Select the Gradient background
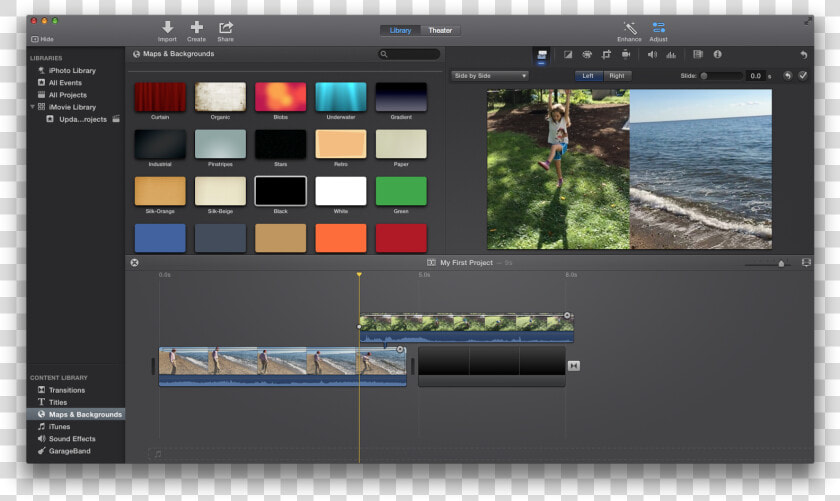 pyautogui.click(x=401, y=97)
